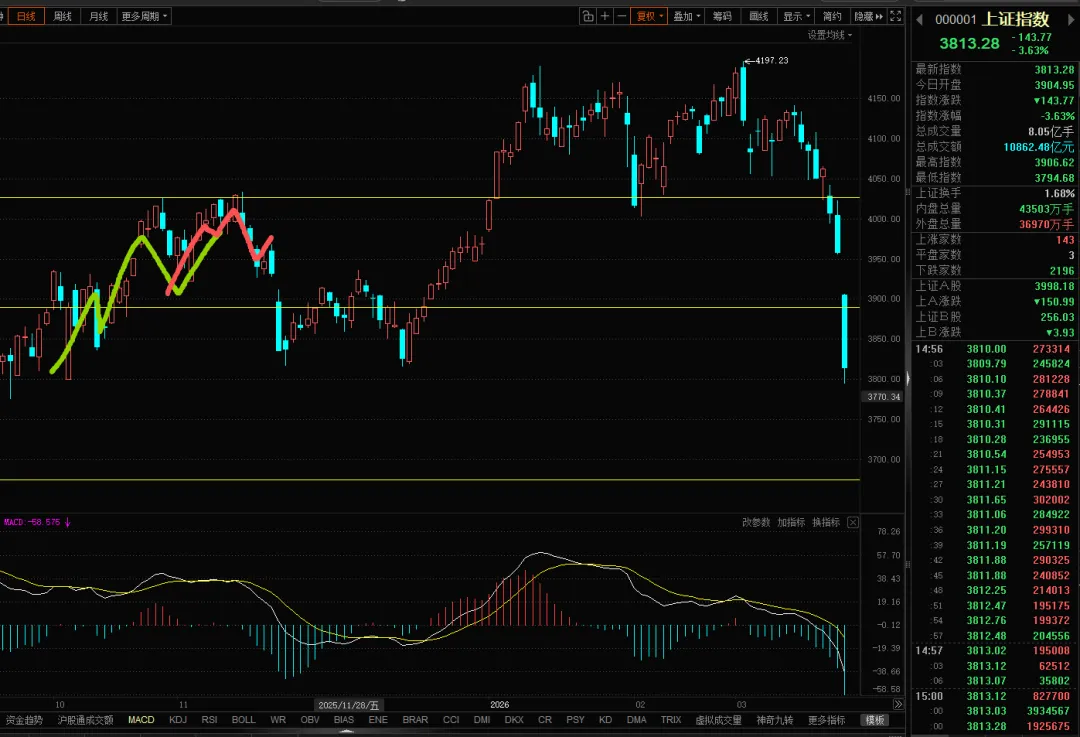Toggle 画线 drawing tools

759,16
